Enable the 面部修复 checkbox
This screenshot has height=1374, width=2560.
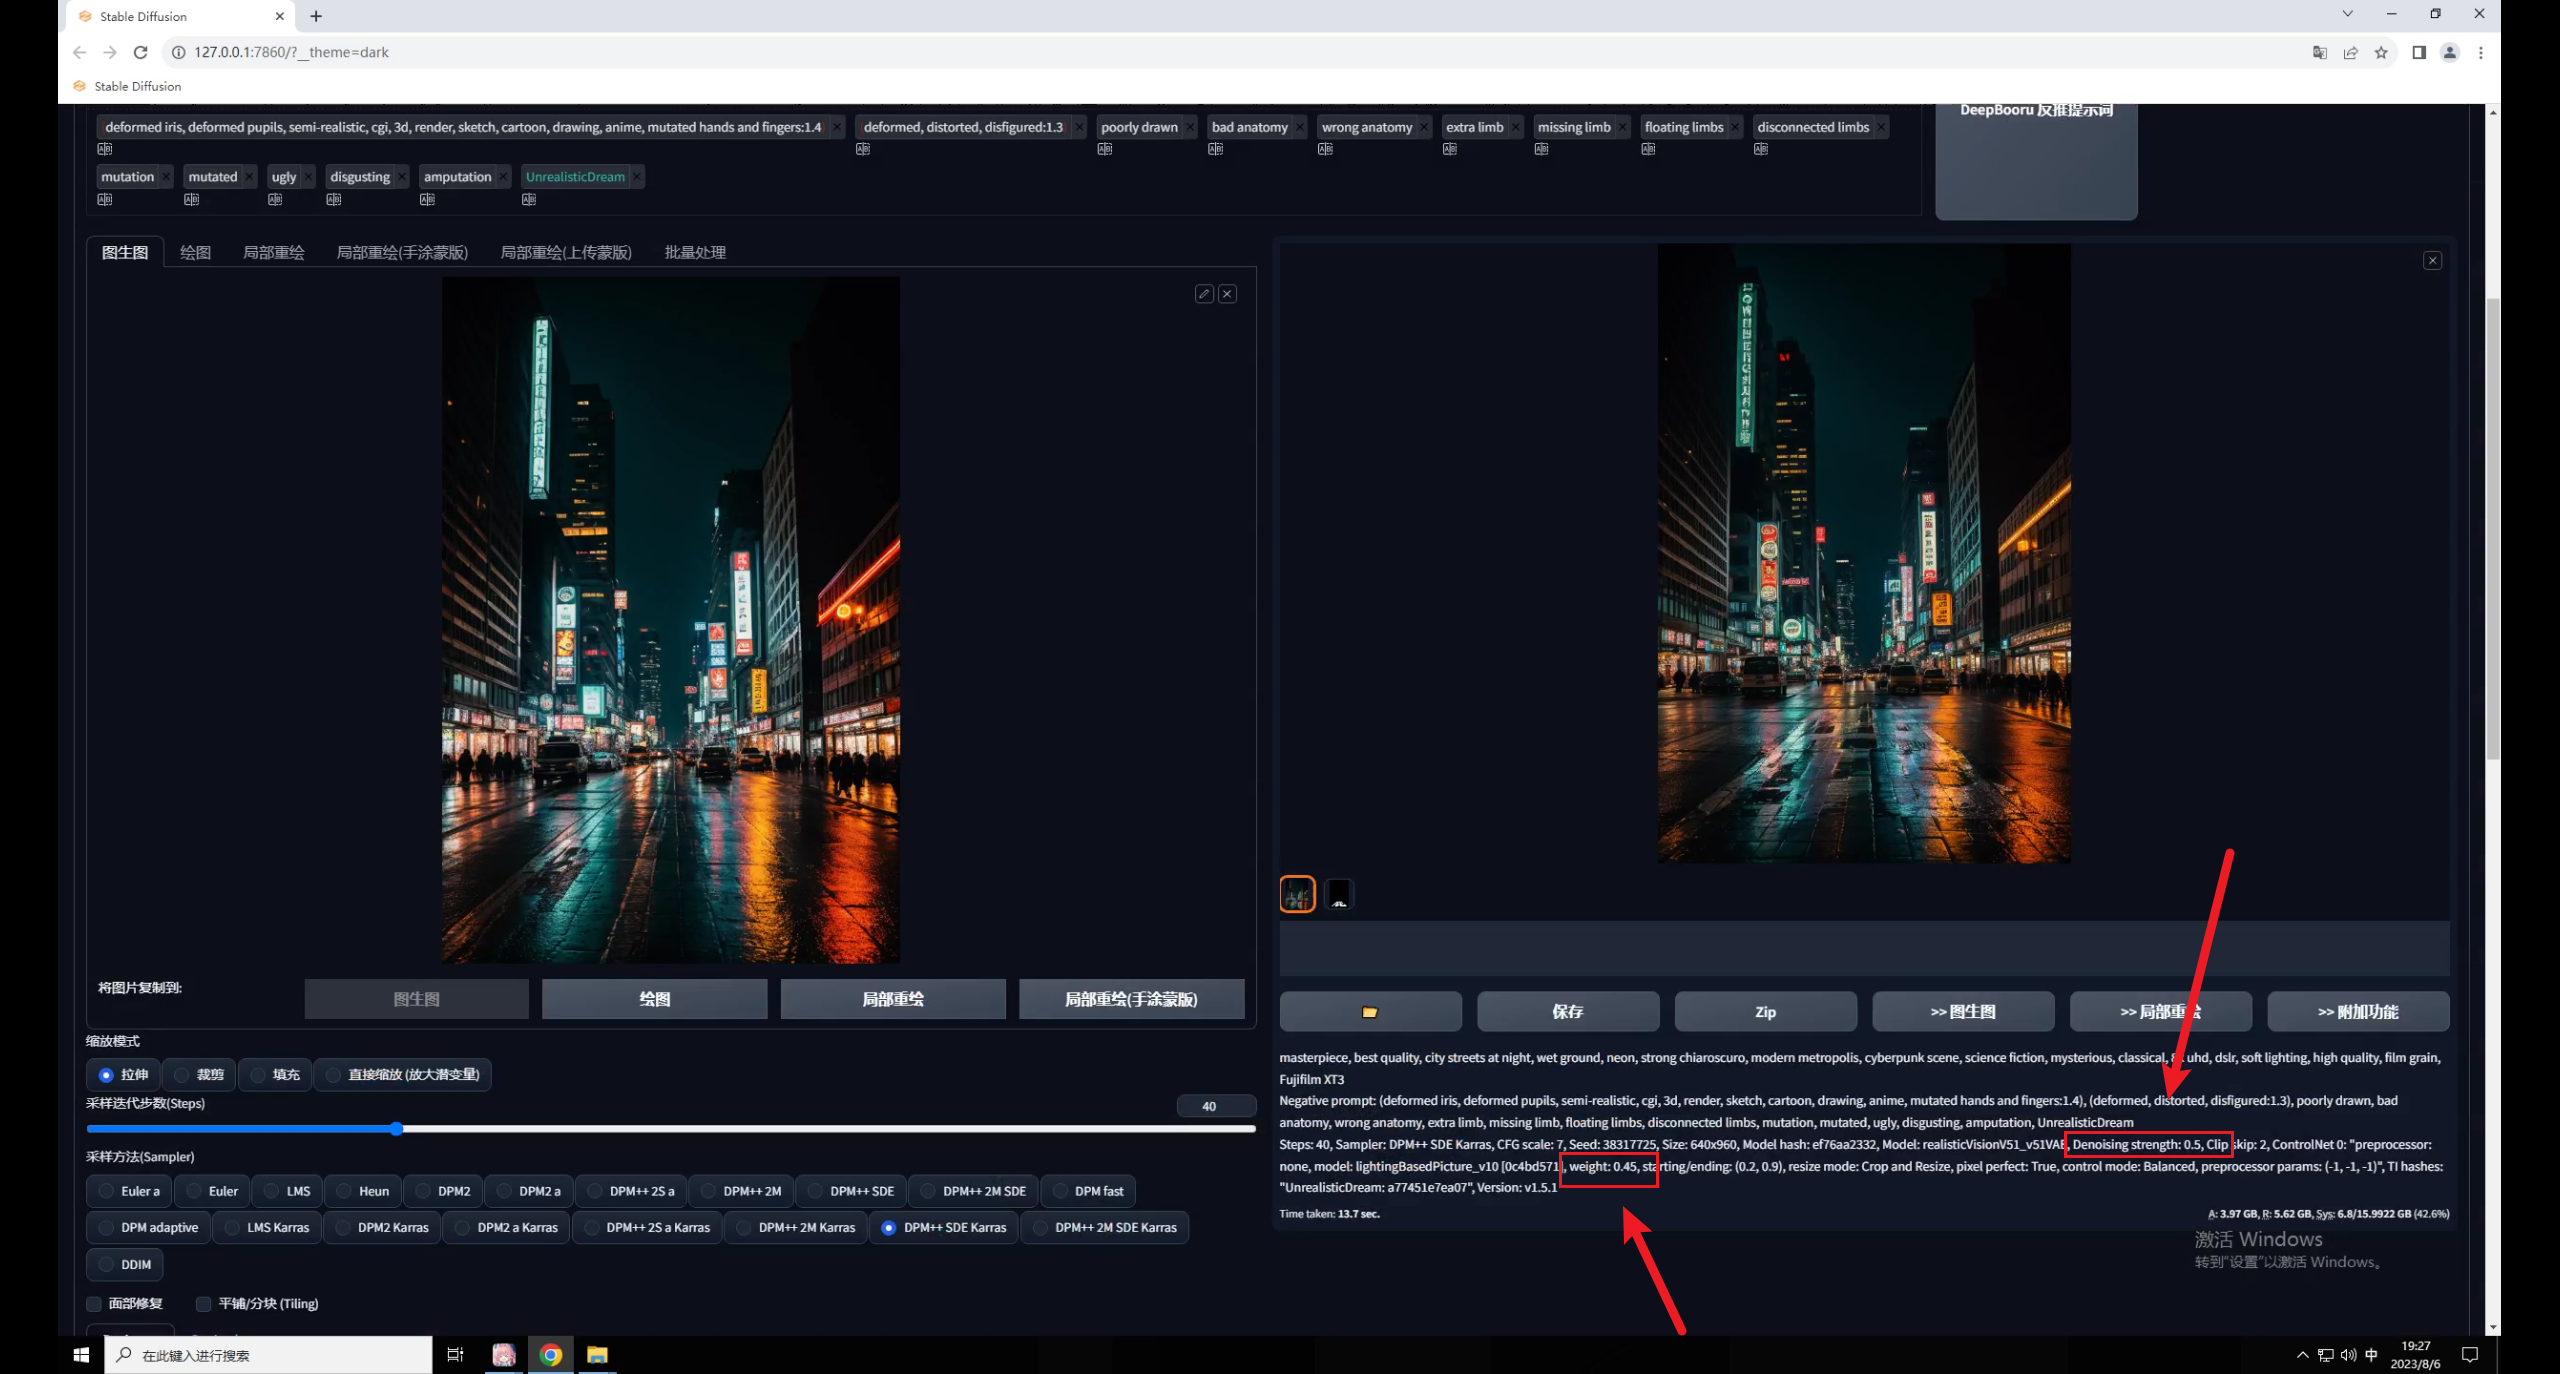[x=94, y=1304]
